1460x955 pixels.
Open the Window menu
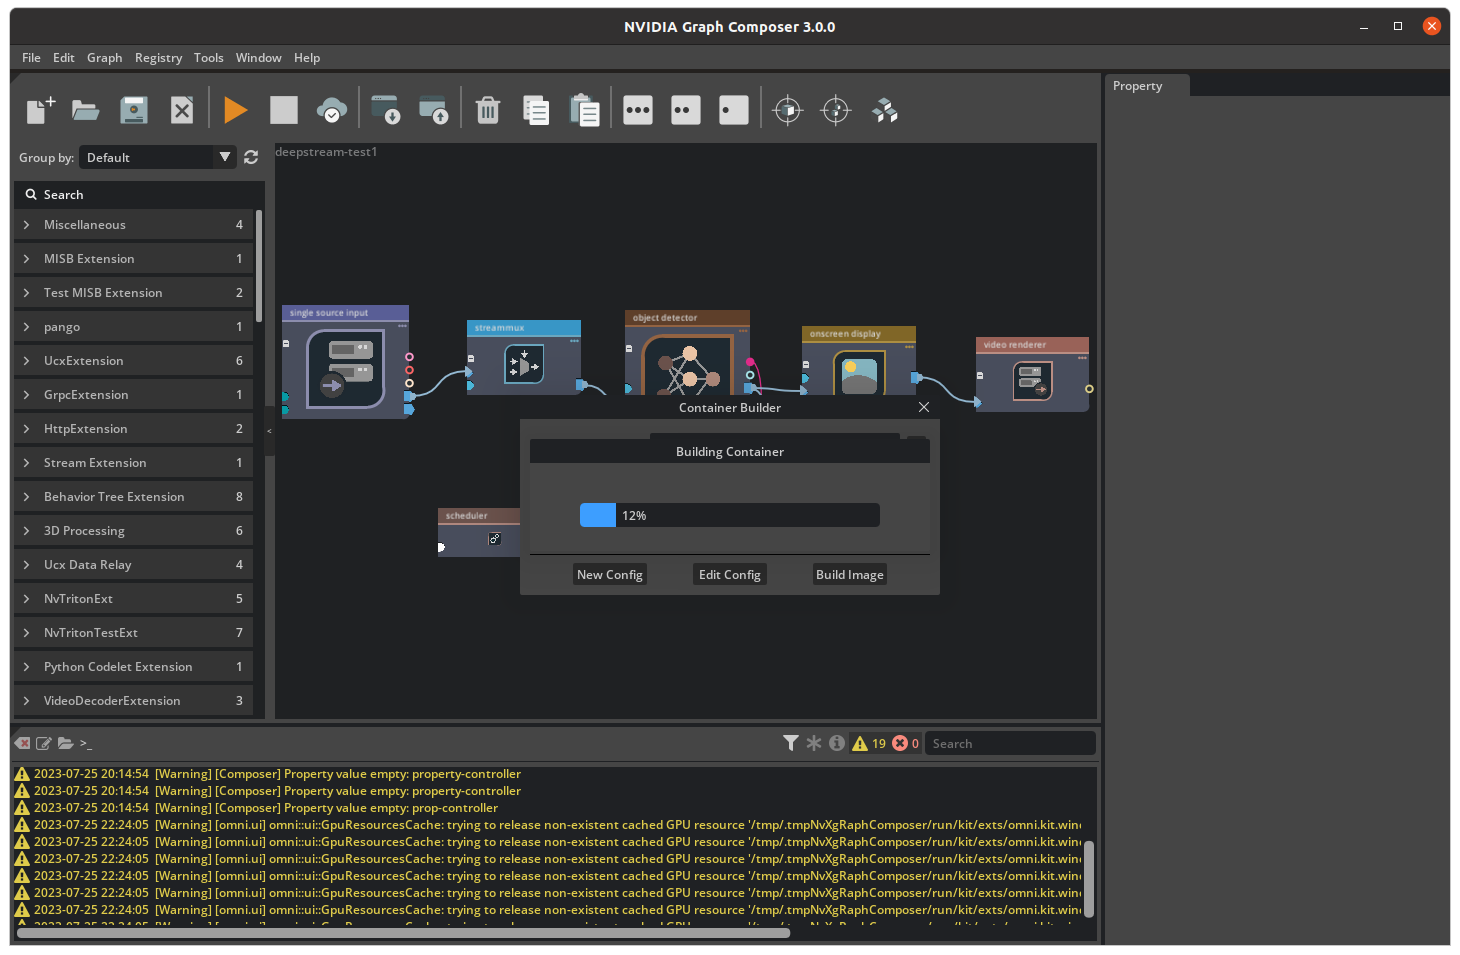point(258,58)
